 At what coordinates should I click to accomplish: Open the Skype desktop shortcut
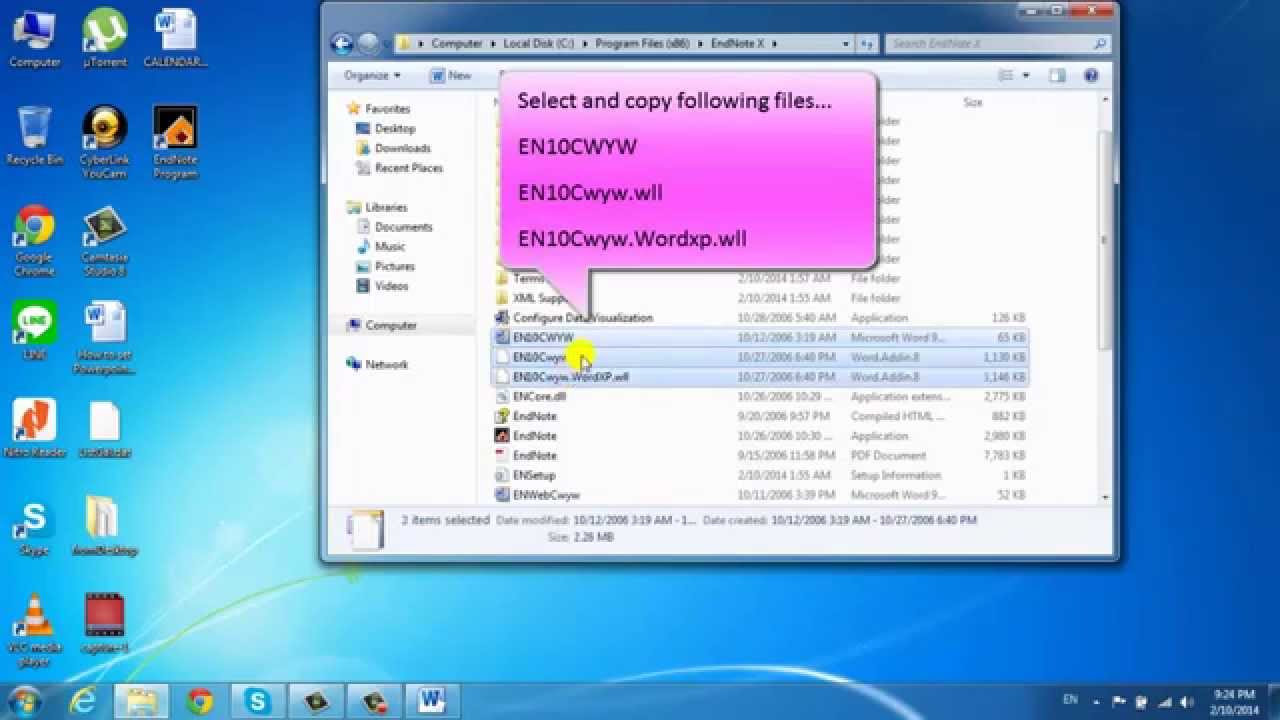34,526
